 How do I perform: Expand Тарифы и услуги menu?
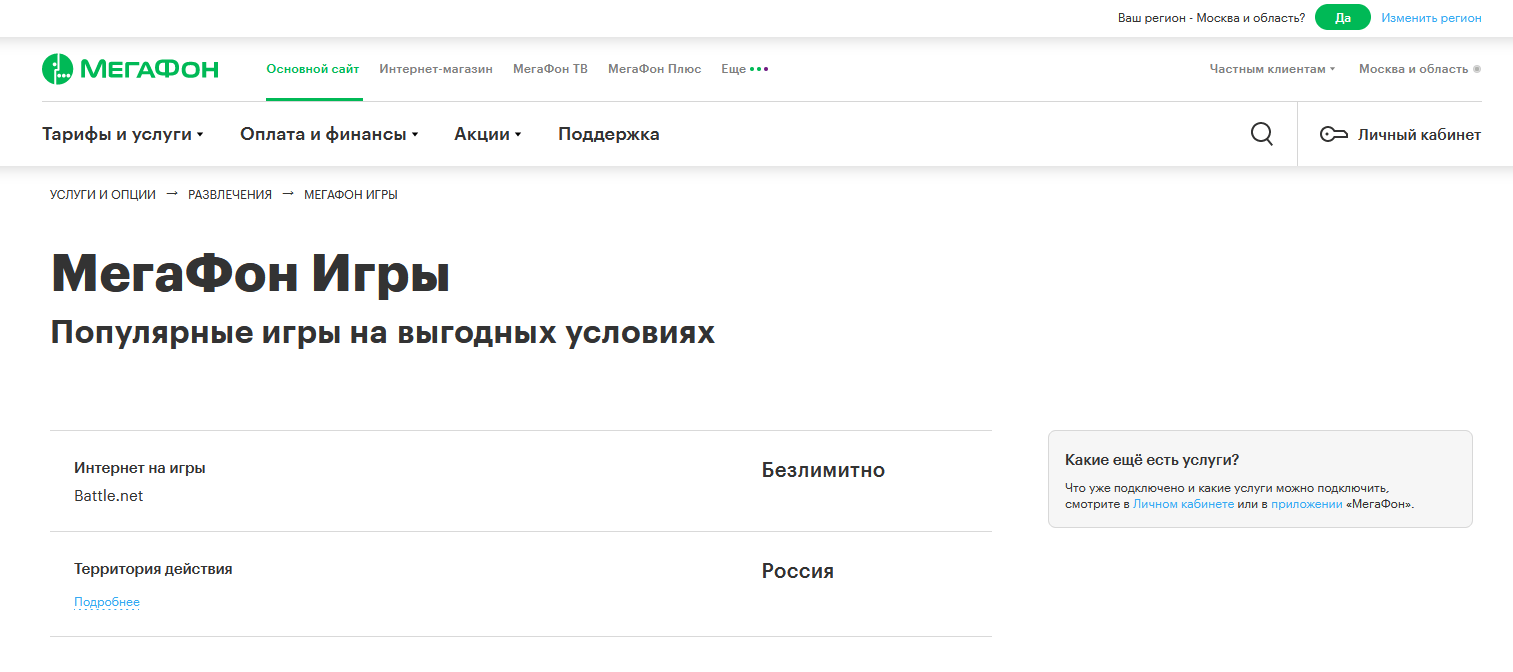(x=123, y=134)
